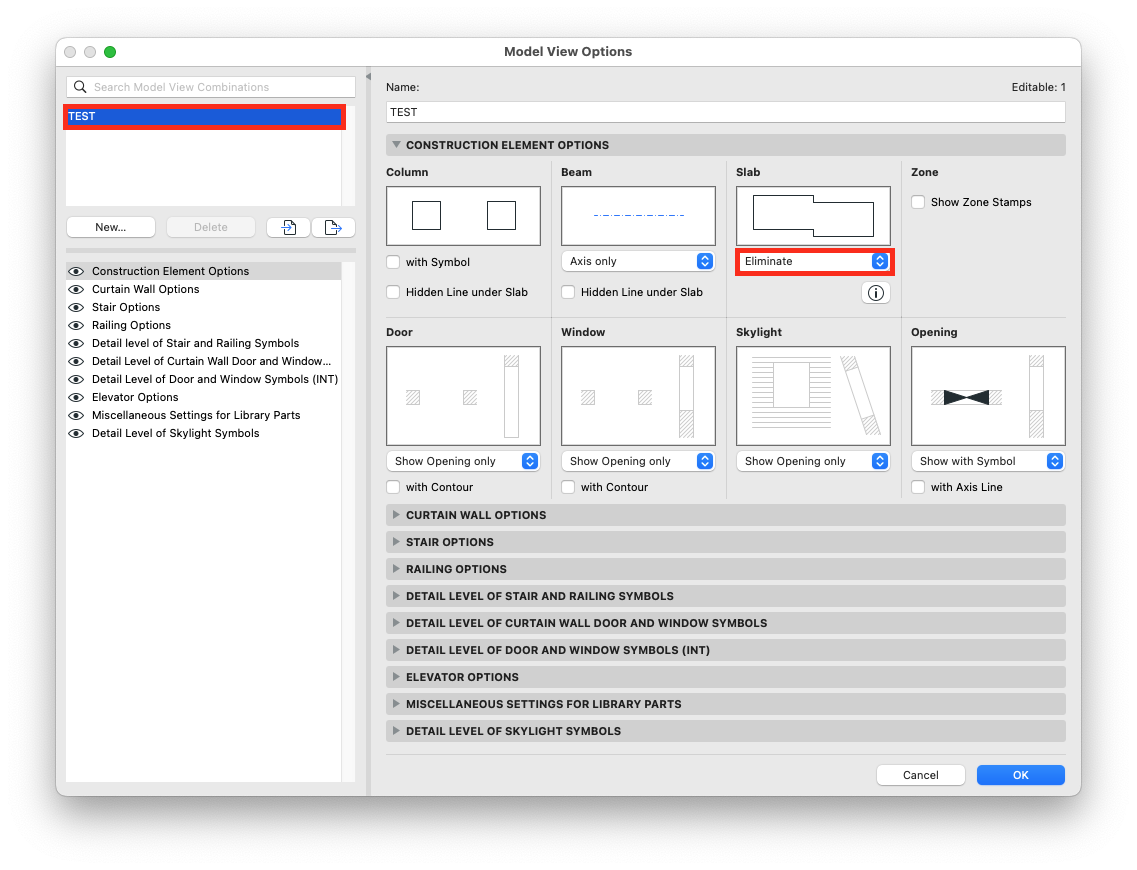Check Column with Symbol option
Viewport: 1137px width, 870px height.
point(394,262)
